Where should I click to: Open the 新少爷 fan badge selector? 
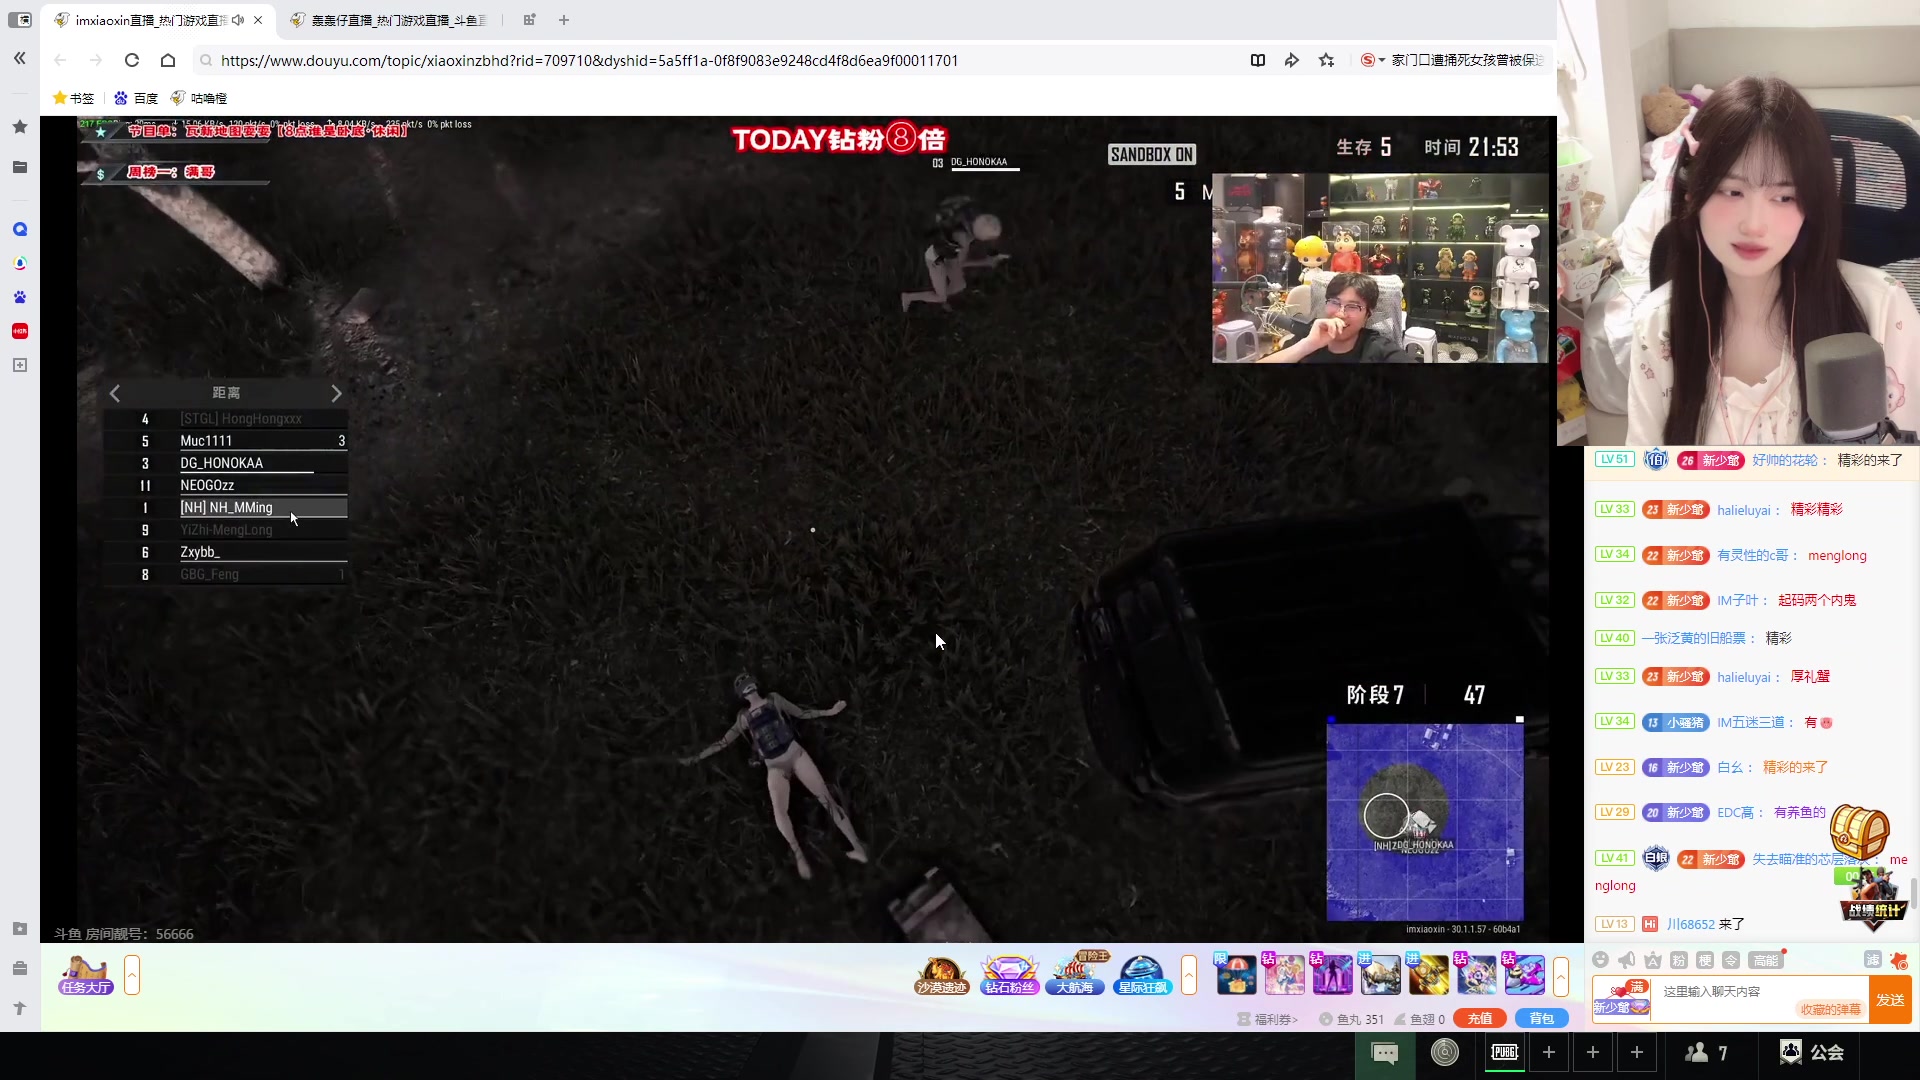coord(1621,1000)
